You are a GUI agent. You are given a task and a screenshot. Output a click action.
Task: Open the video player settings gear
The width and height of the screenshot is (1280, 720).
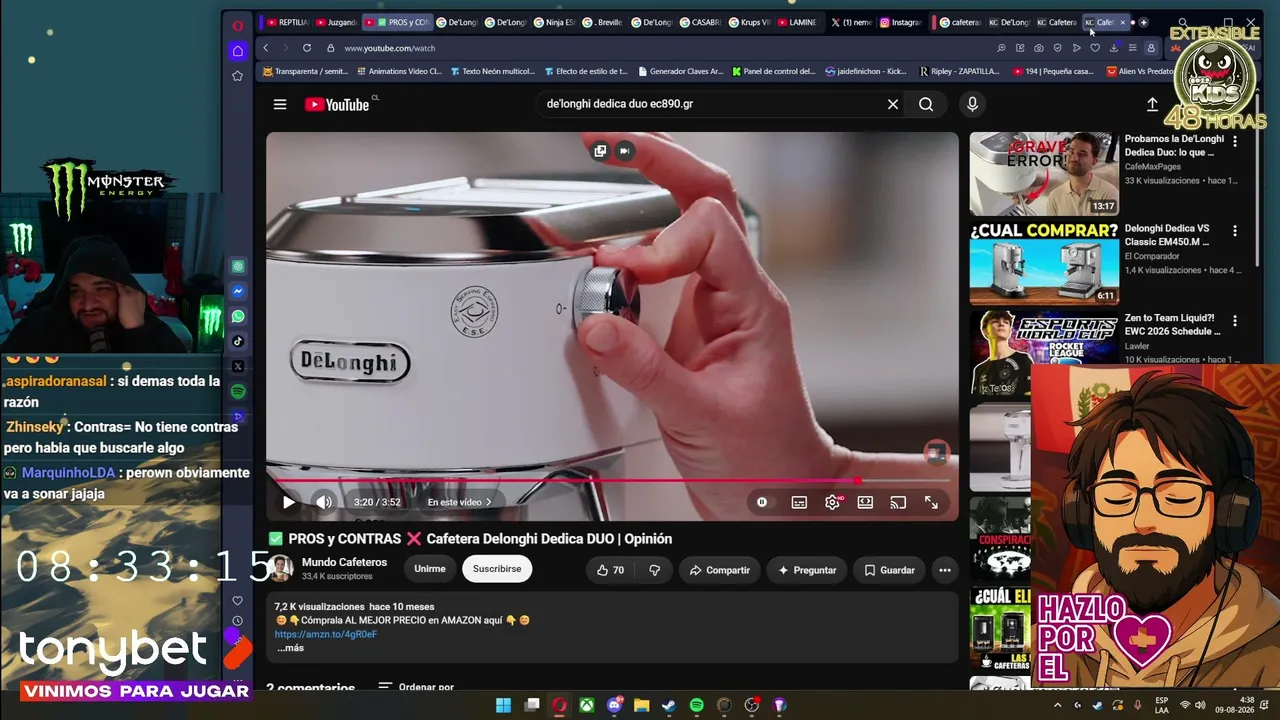pos(832,502)
